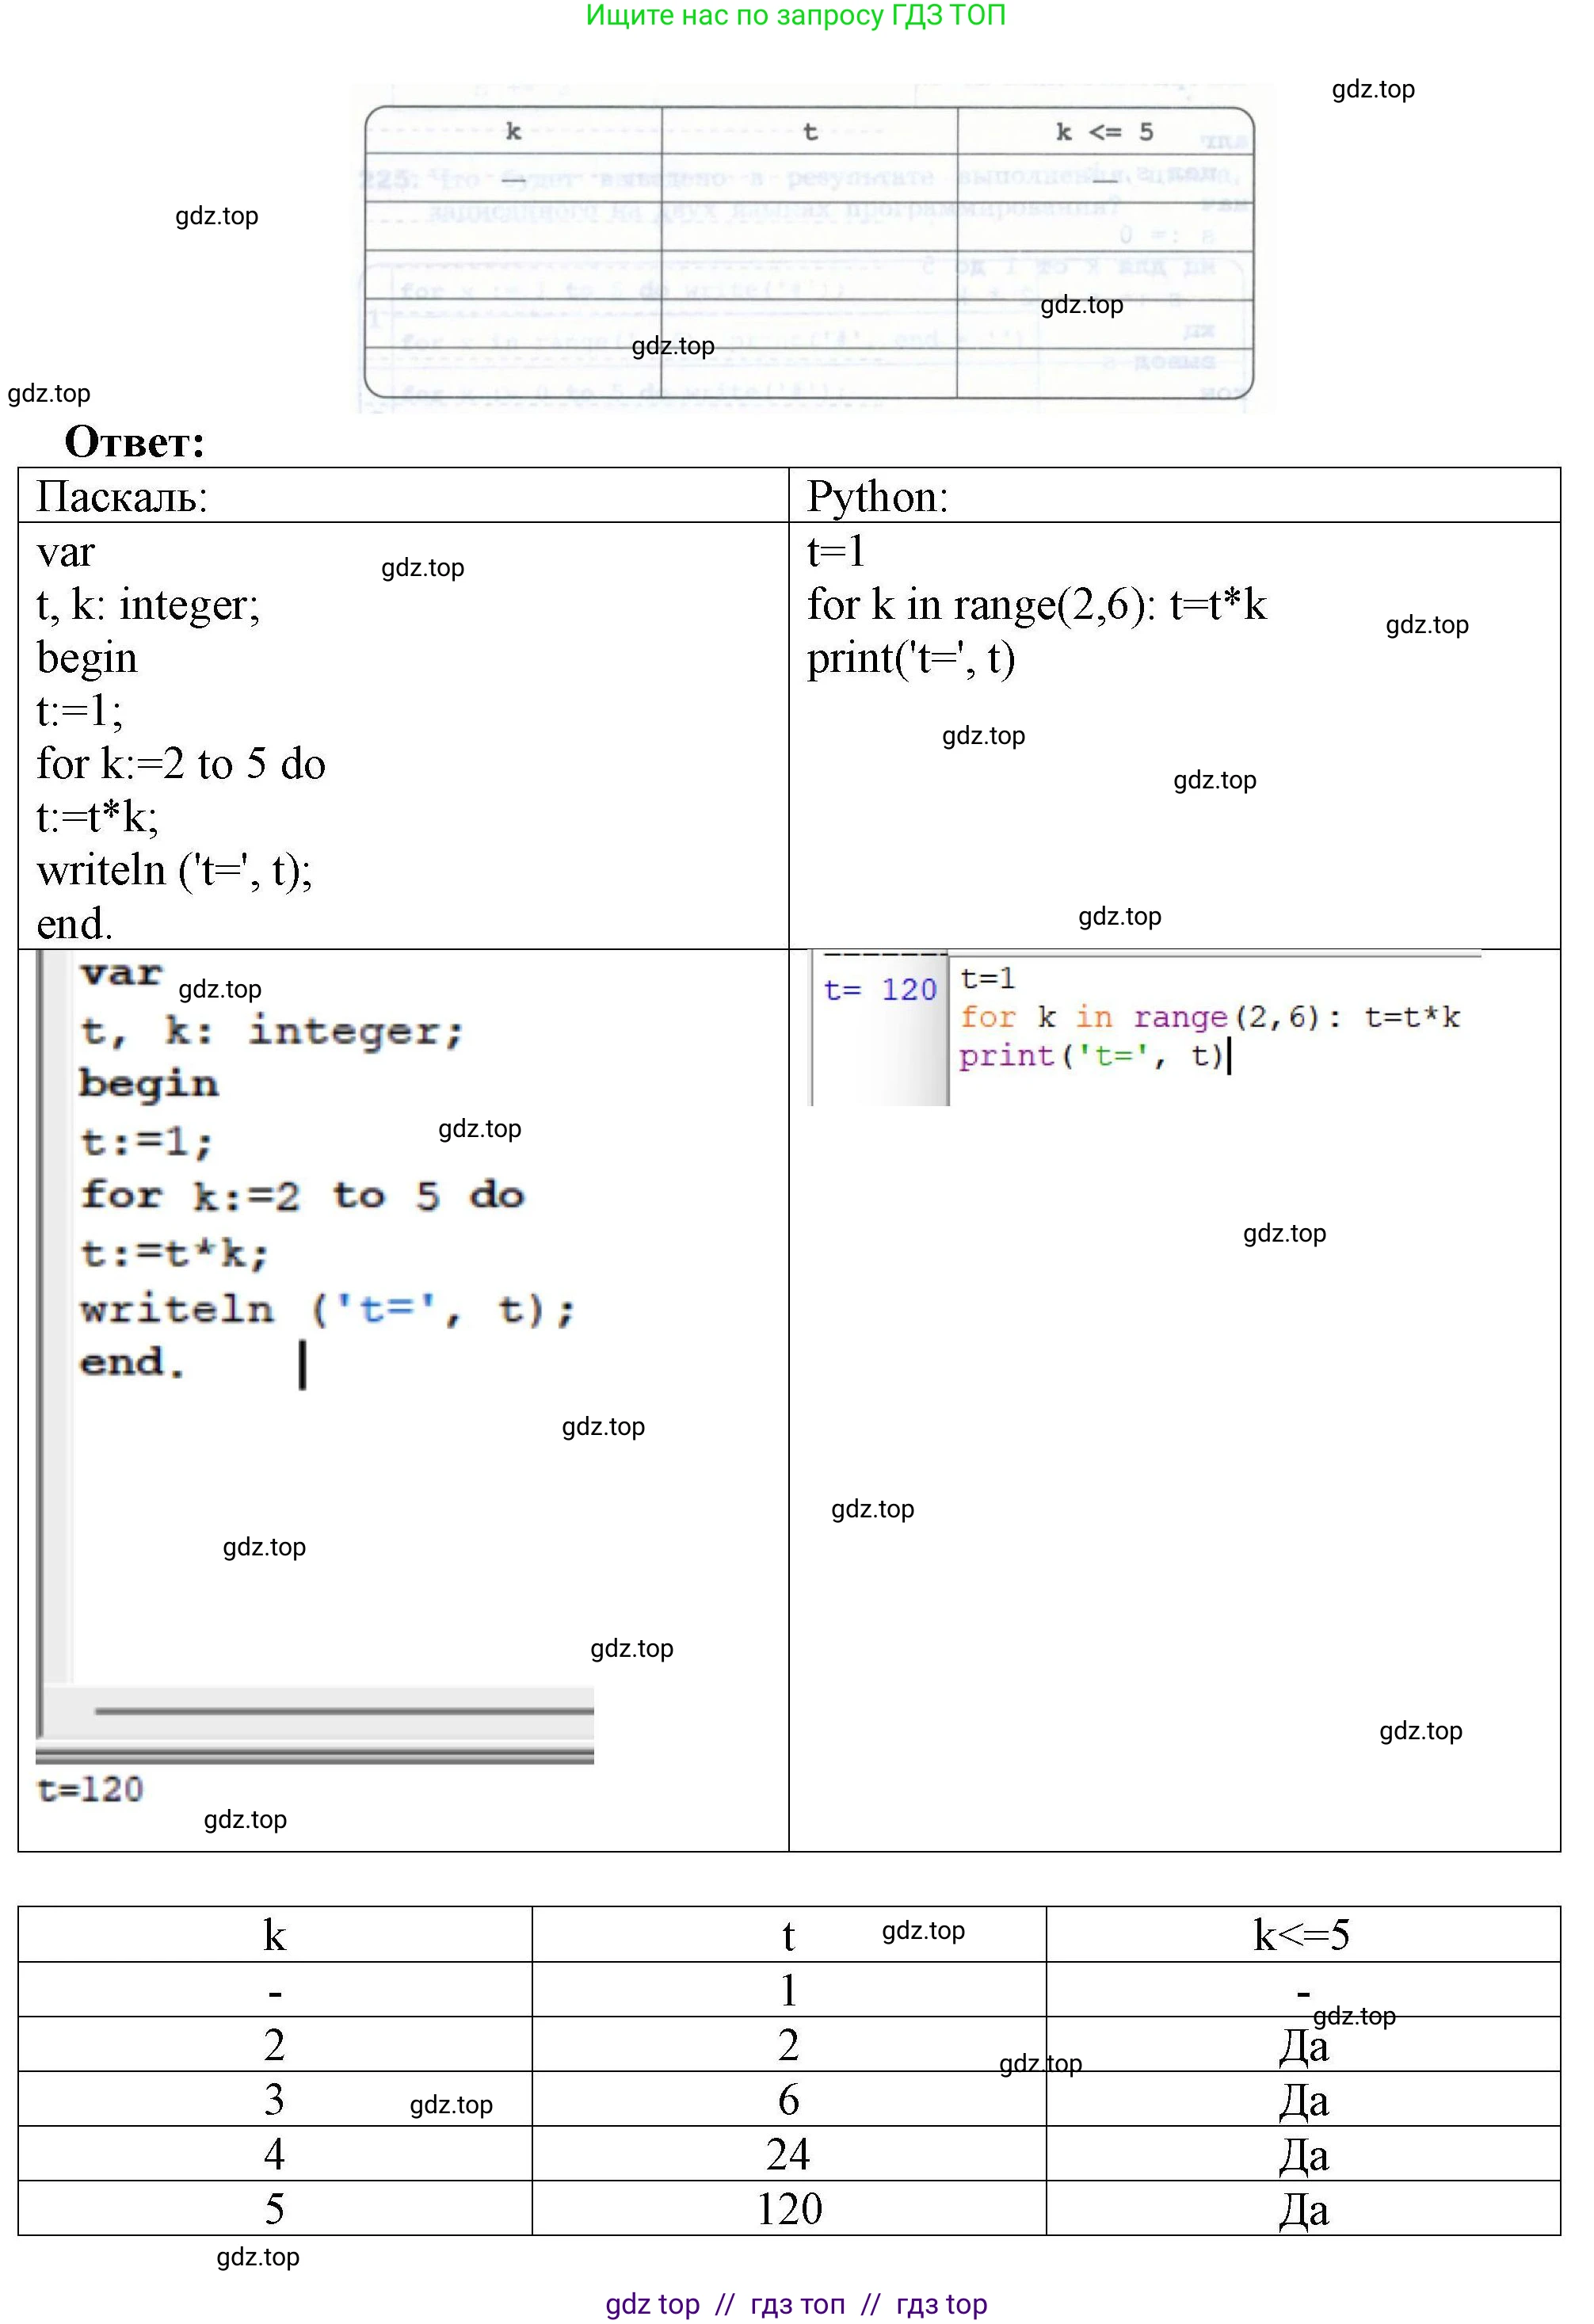Click the Pascal output text 't=120'

coord(90,1789)
